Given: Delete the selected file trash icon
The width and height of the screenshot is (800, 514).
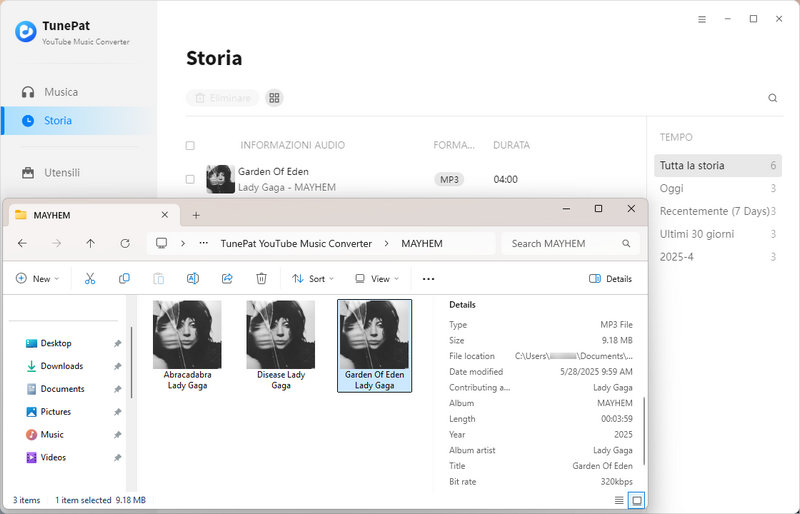Looking at the screenshot, I should (x=261, y=279).
